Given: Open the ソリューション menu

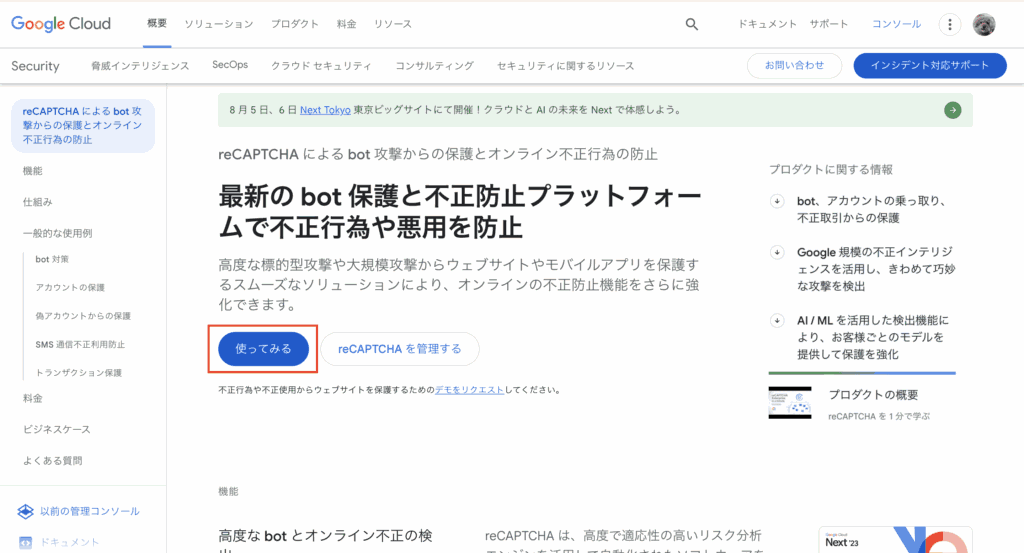Looking at the screenshot, I should coord(218,24).
